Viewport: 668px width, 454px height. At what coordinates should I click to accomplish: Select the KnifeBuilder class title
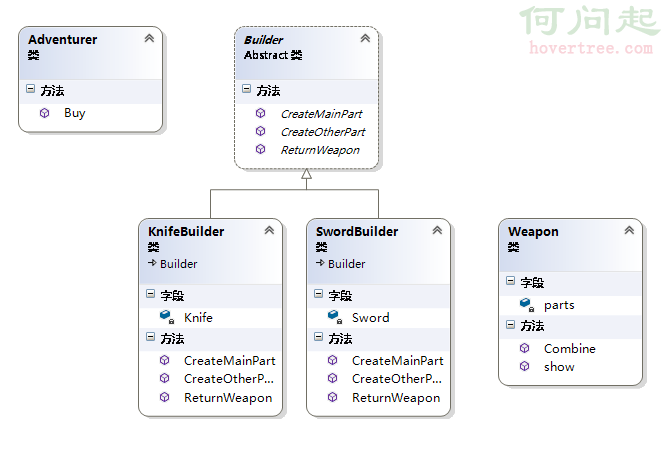[x=186, y=232]
